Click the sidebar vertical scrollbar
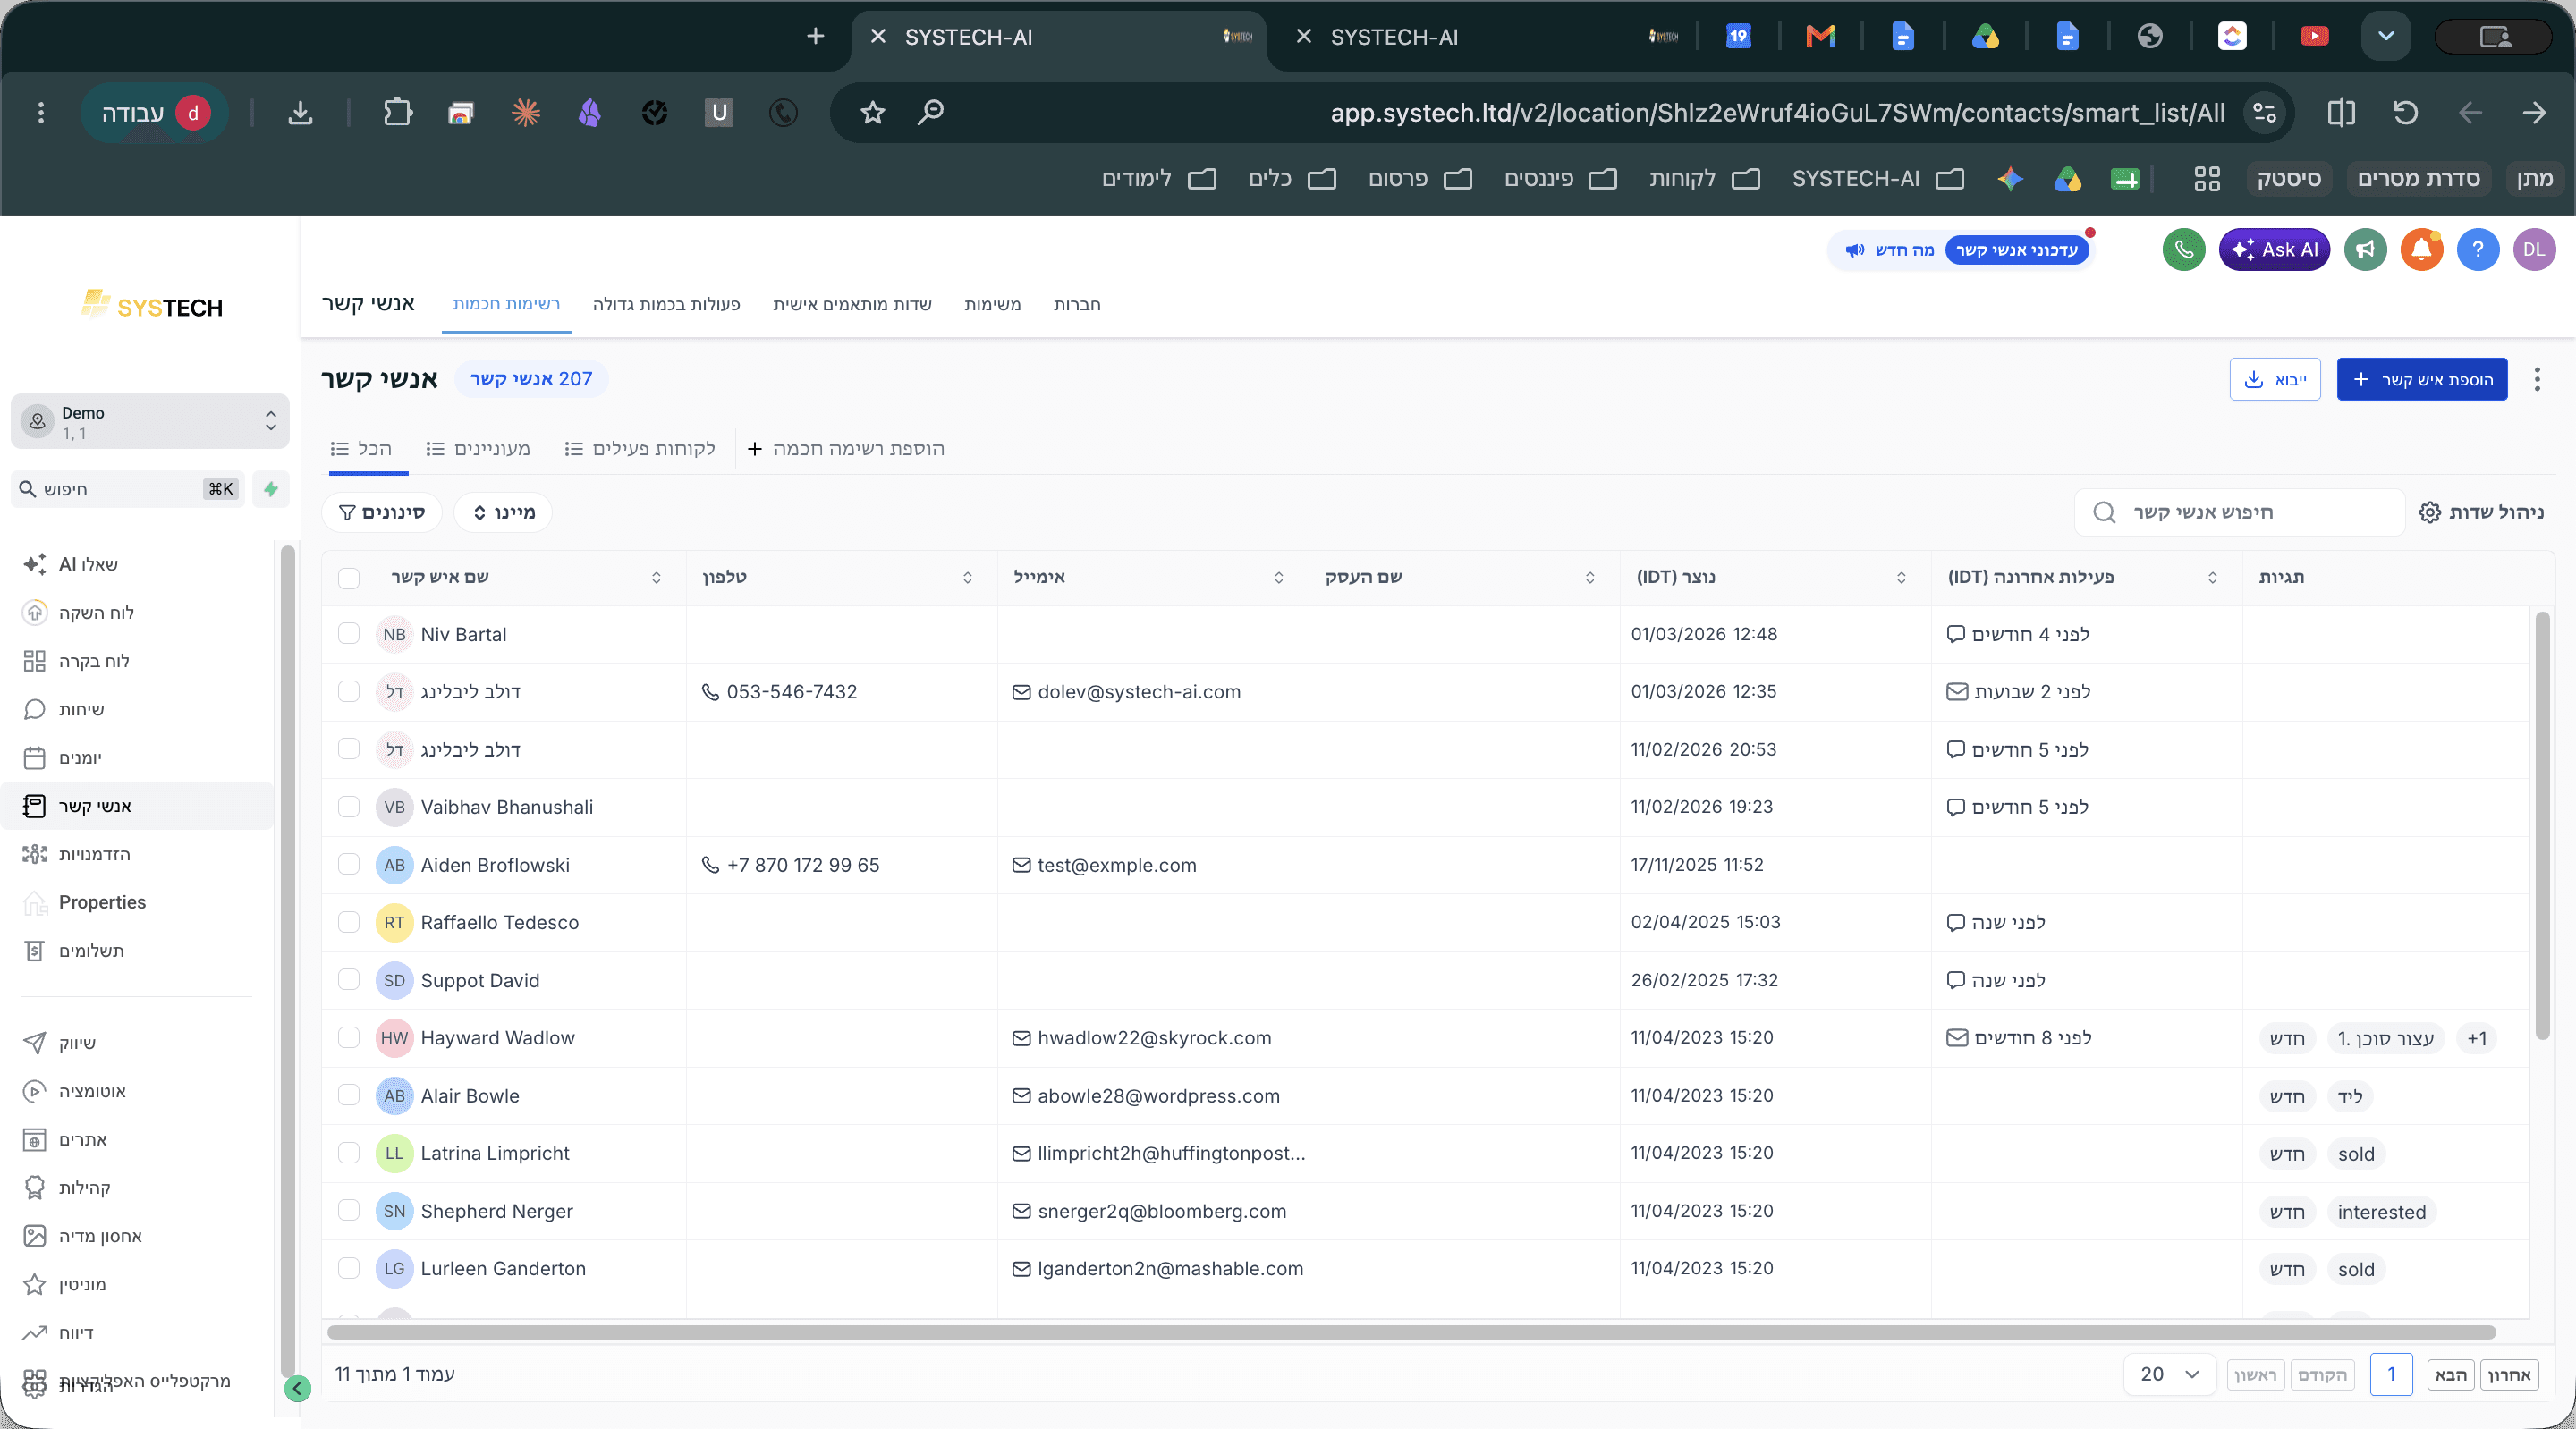This screenshot has height=1429, width=2576. click(288, 960)
